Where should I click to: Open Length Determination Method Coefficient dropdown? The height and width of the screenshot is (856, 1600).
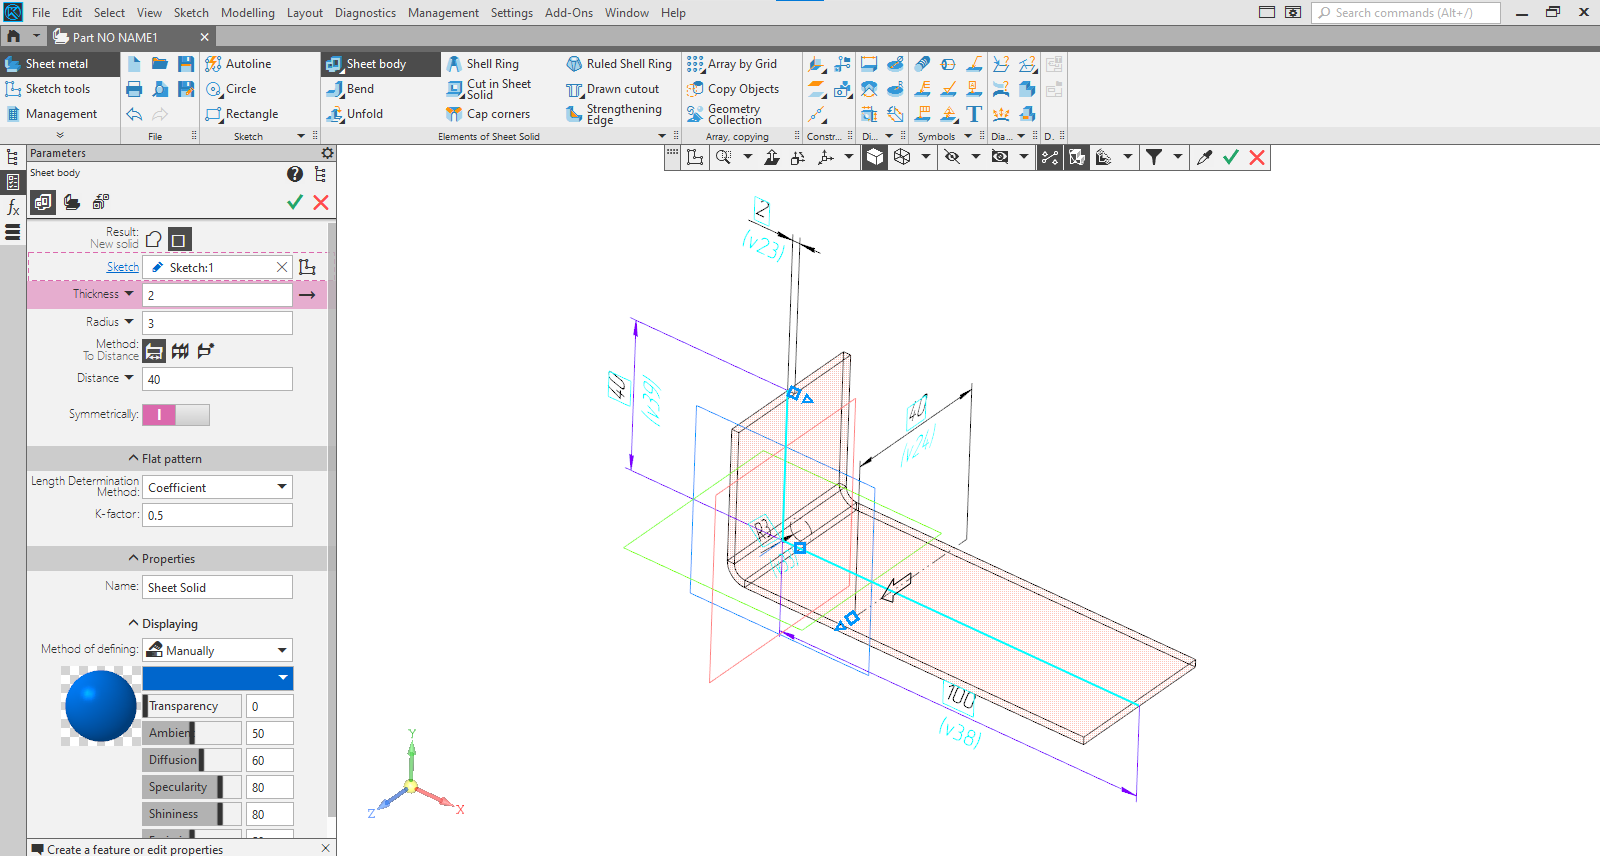(218, 487)
